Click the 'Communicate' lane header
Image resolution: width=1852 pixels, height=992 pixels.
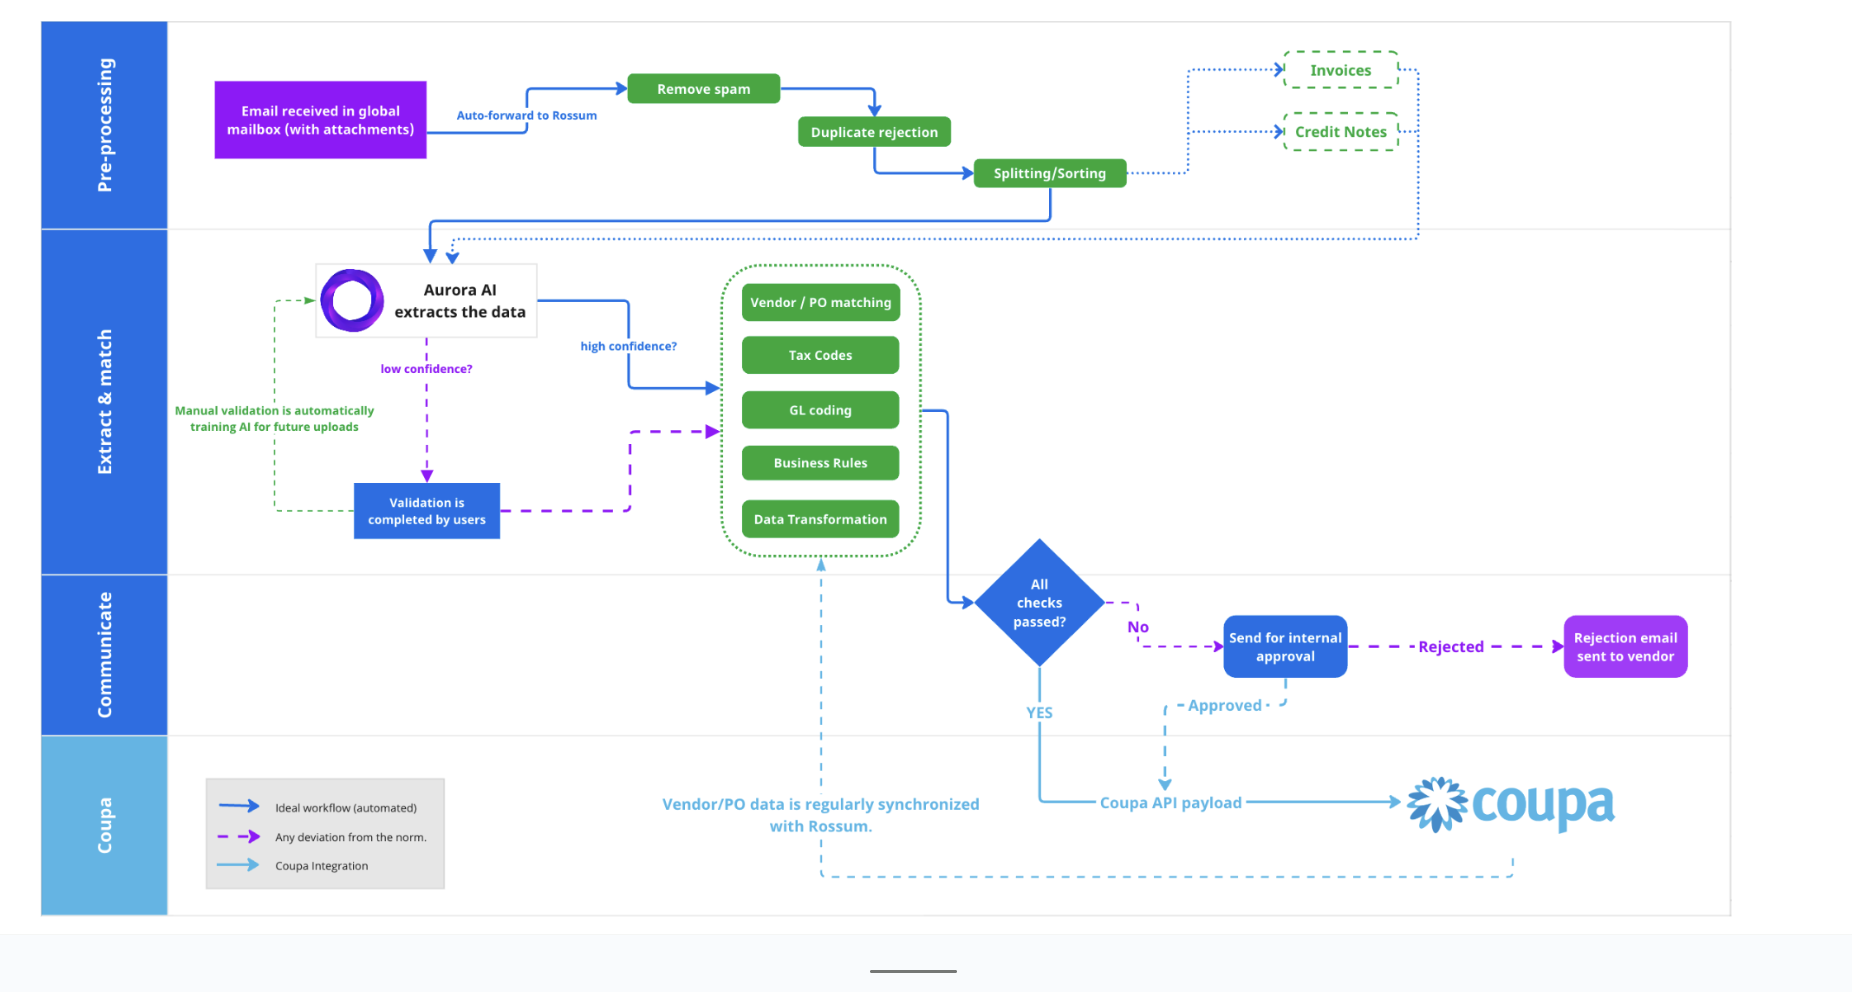[104, 655]
